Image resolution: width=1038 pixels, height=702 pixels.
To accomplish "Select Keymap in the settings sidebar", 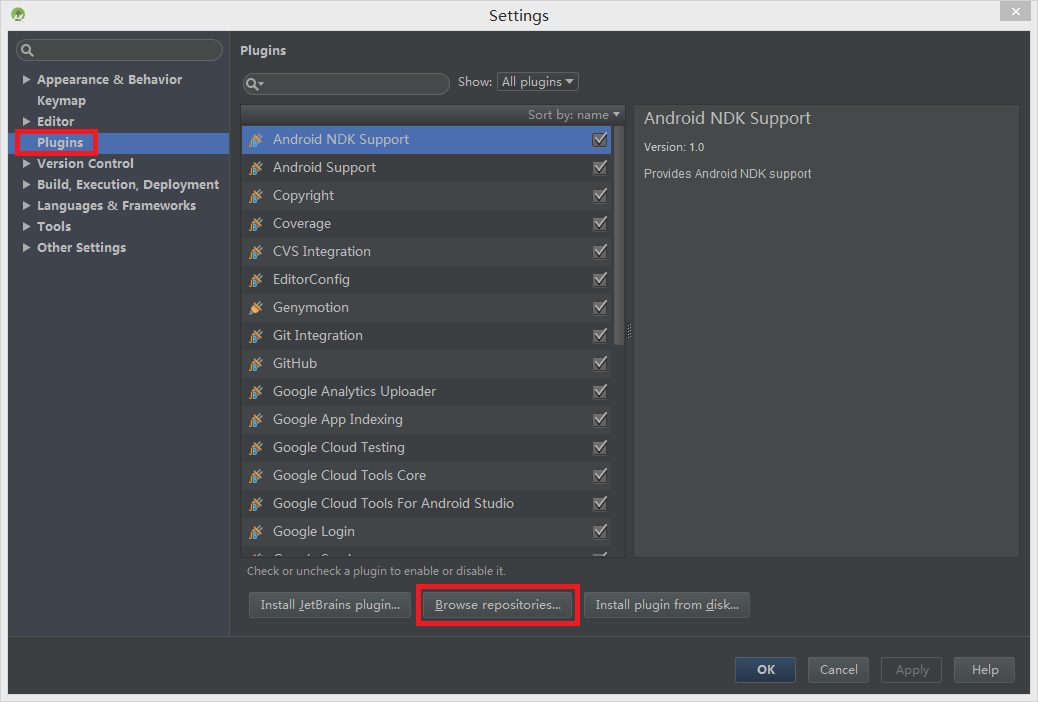I will [61, 101].
